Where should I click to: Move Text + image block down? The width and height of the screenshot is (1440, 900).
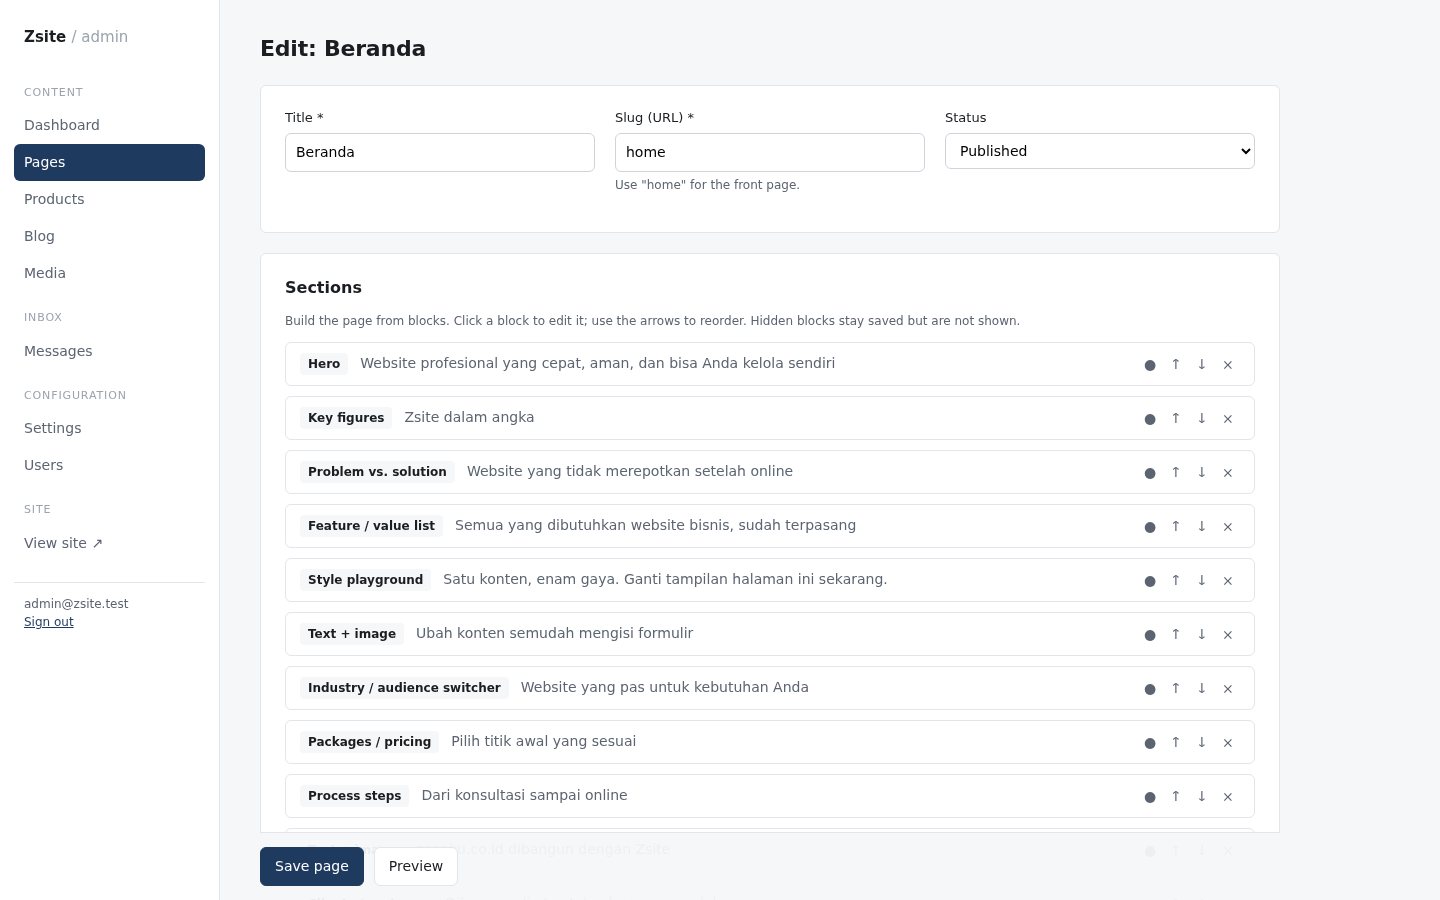pos(1202,634)
